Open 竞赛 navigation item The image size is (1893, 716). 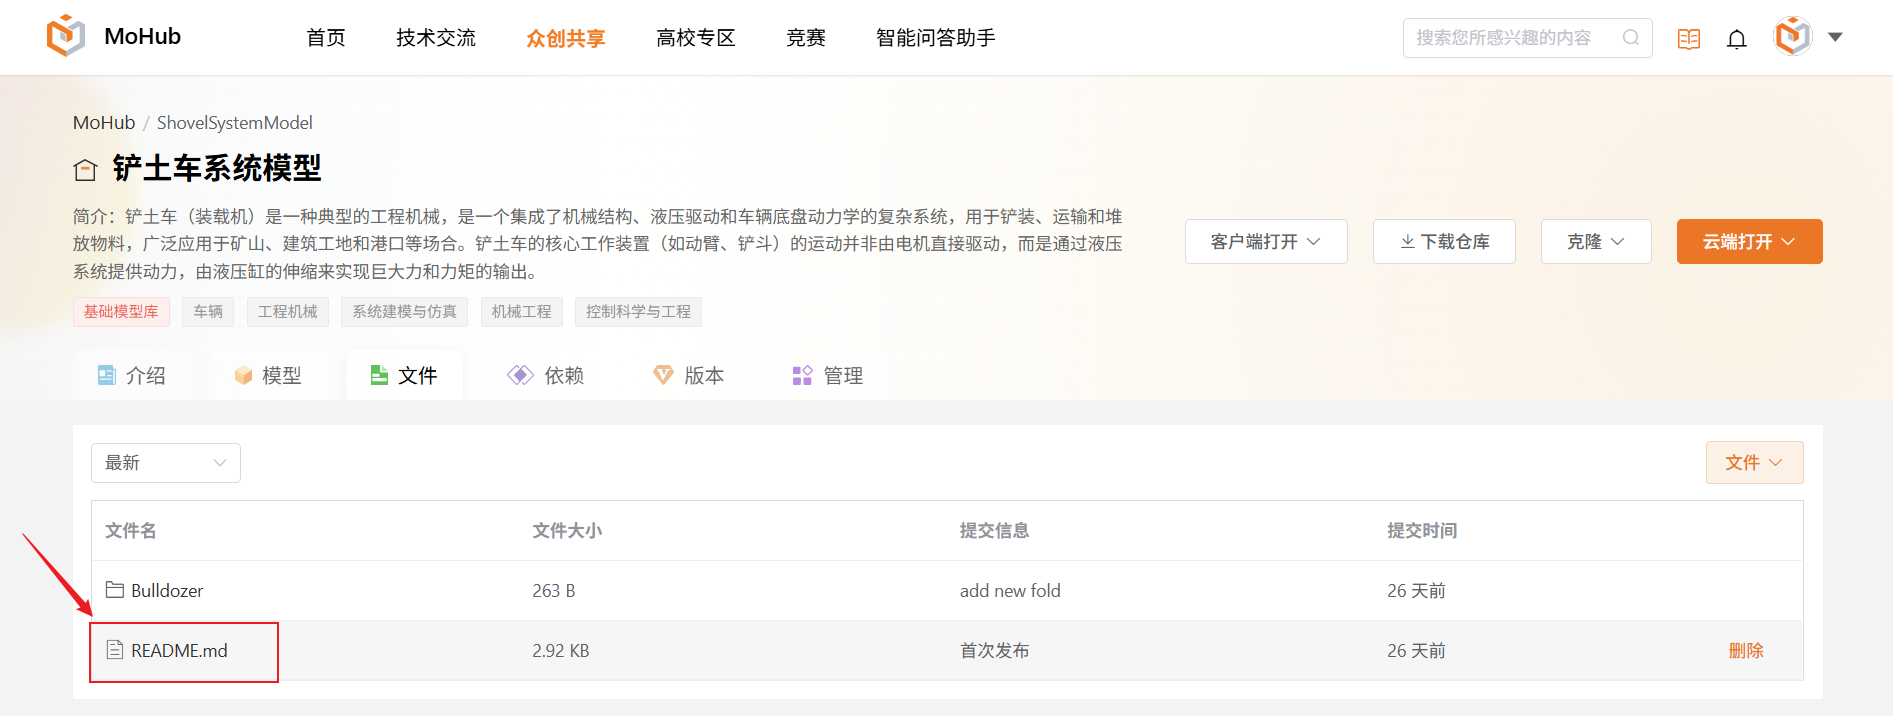pyautogui.click(x=806, y=38)
